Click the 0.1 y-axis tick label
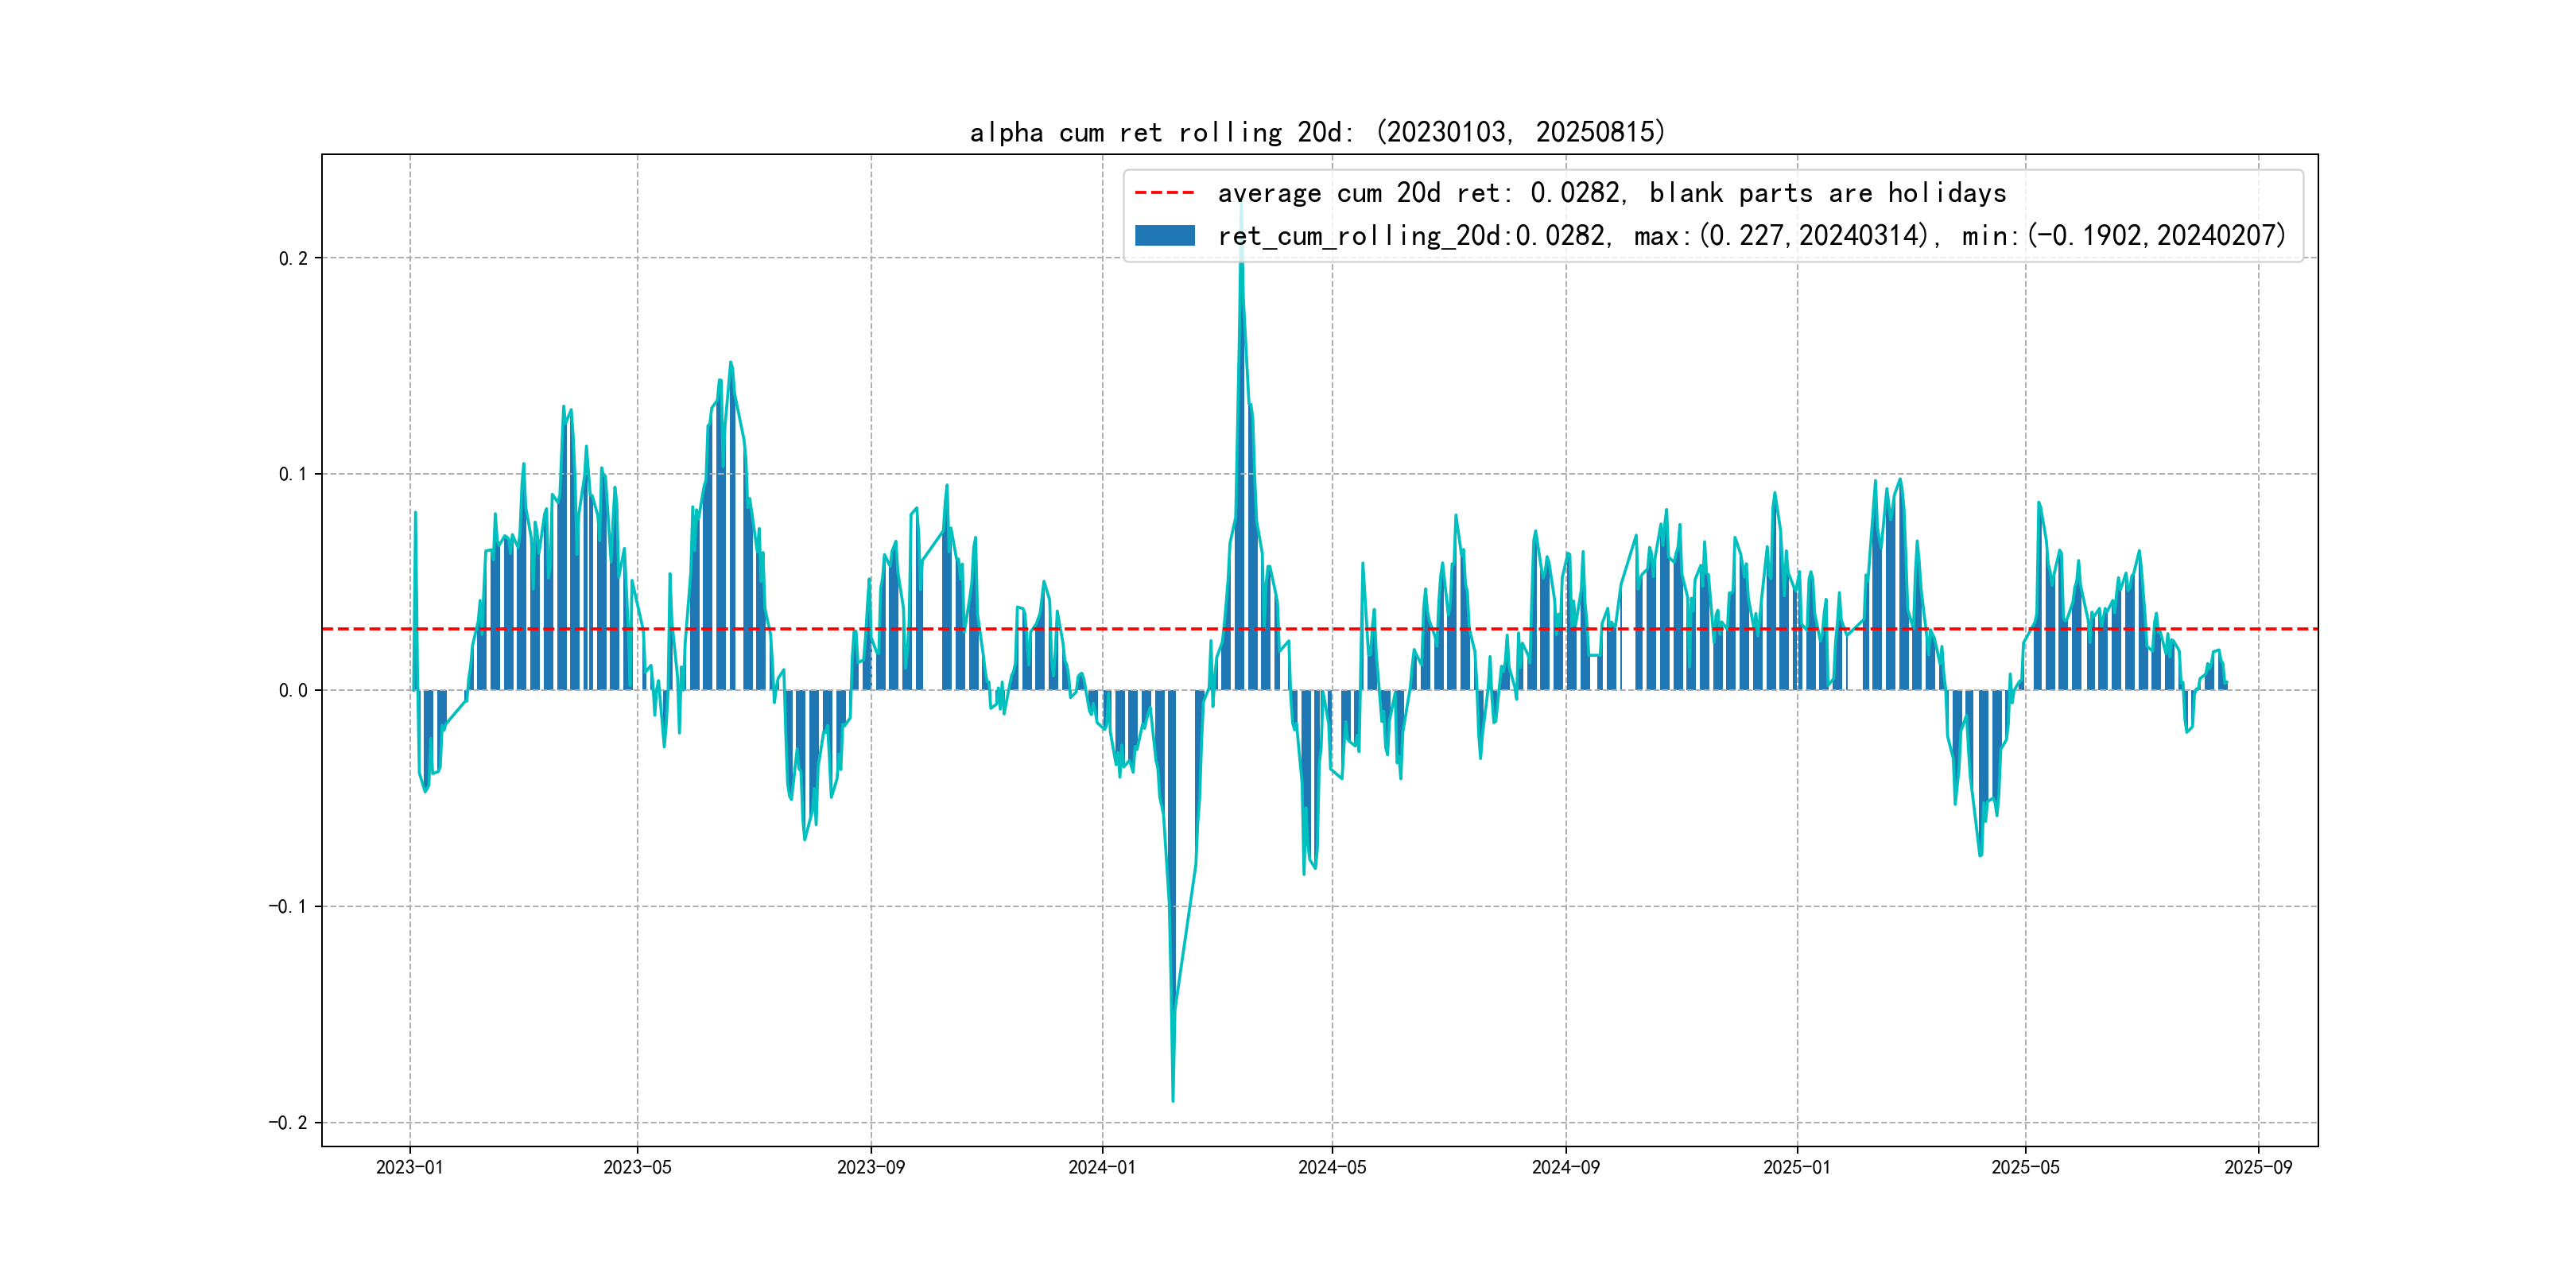 click(293, 474)
